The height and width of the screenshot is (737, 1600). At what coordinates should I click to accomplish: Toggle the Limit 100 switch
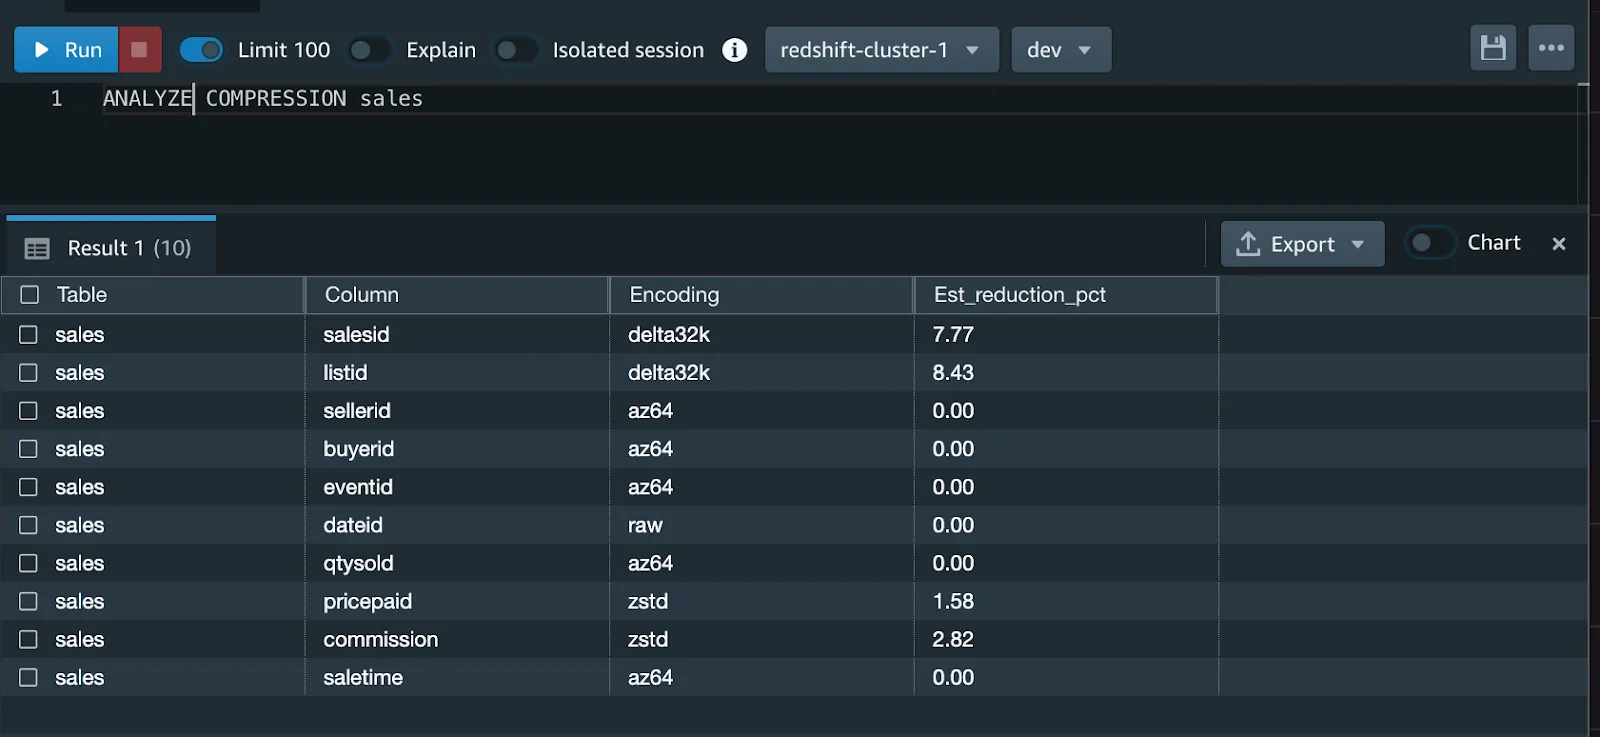point(201,50)
